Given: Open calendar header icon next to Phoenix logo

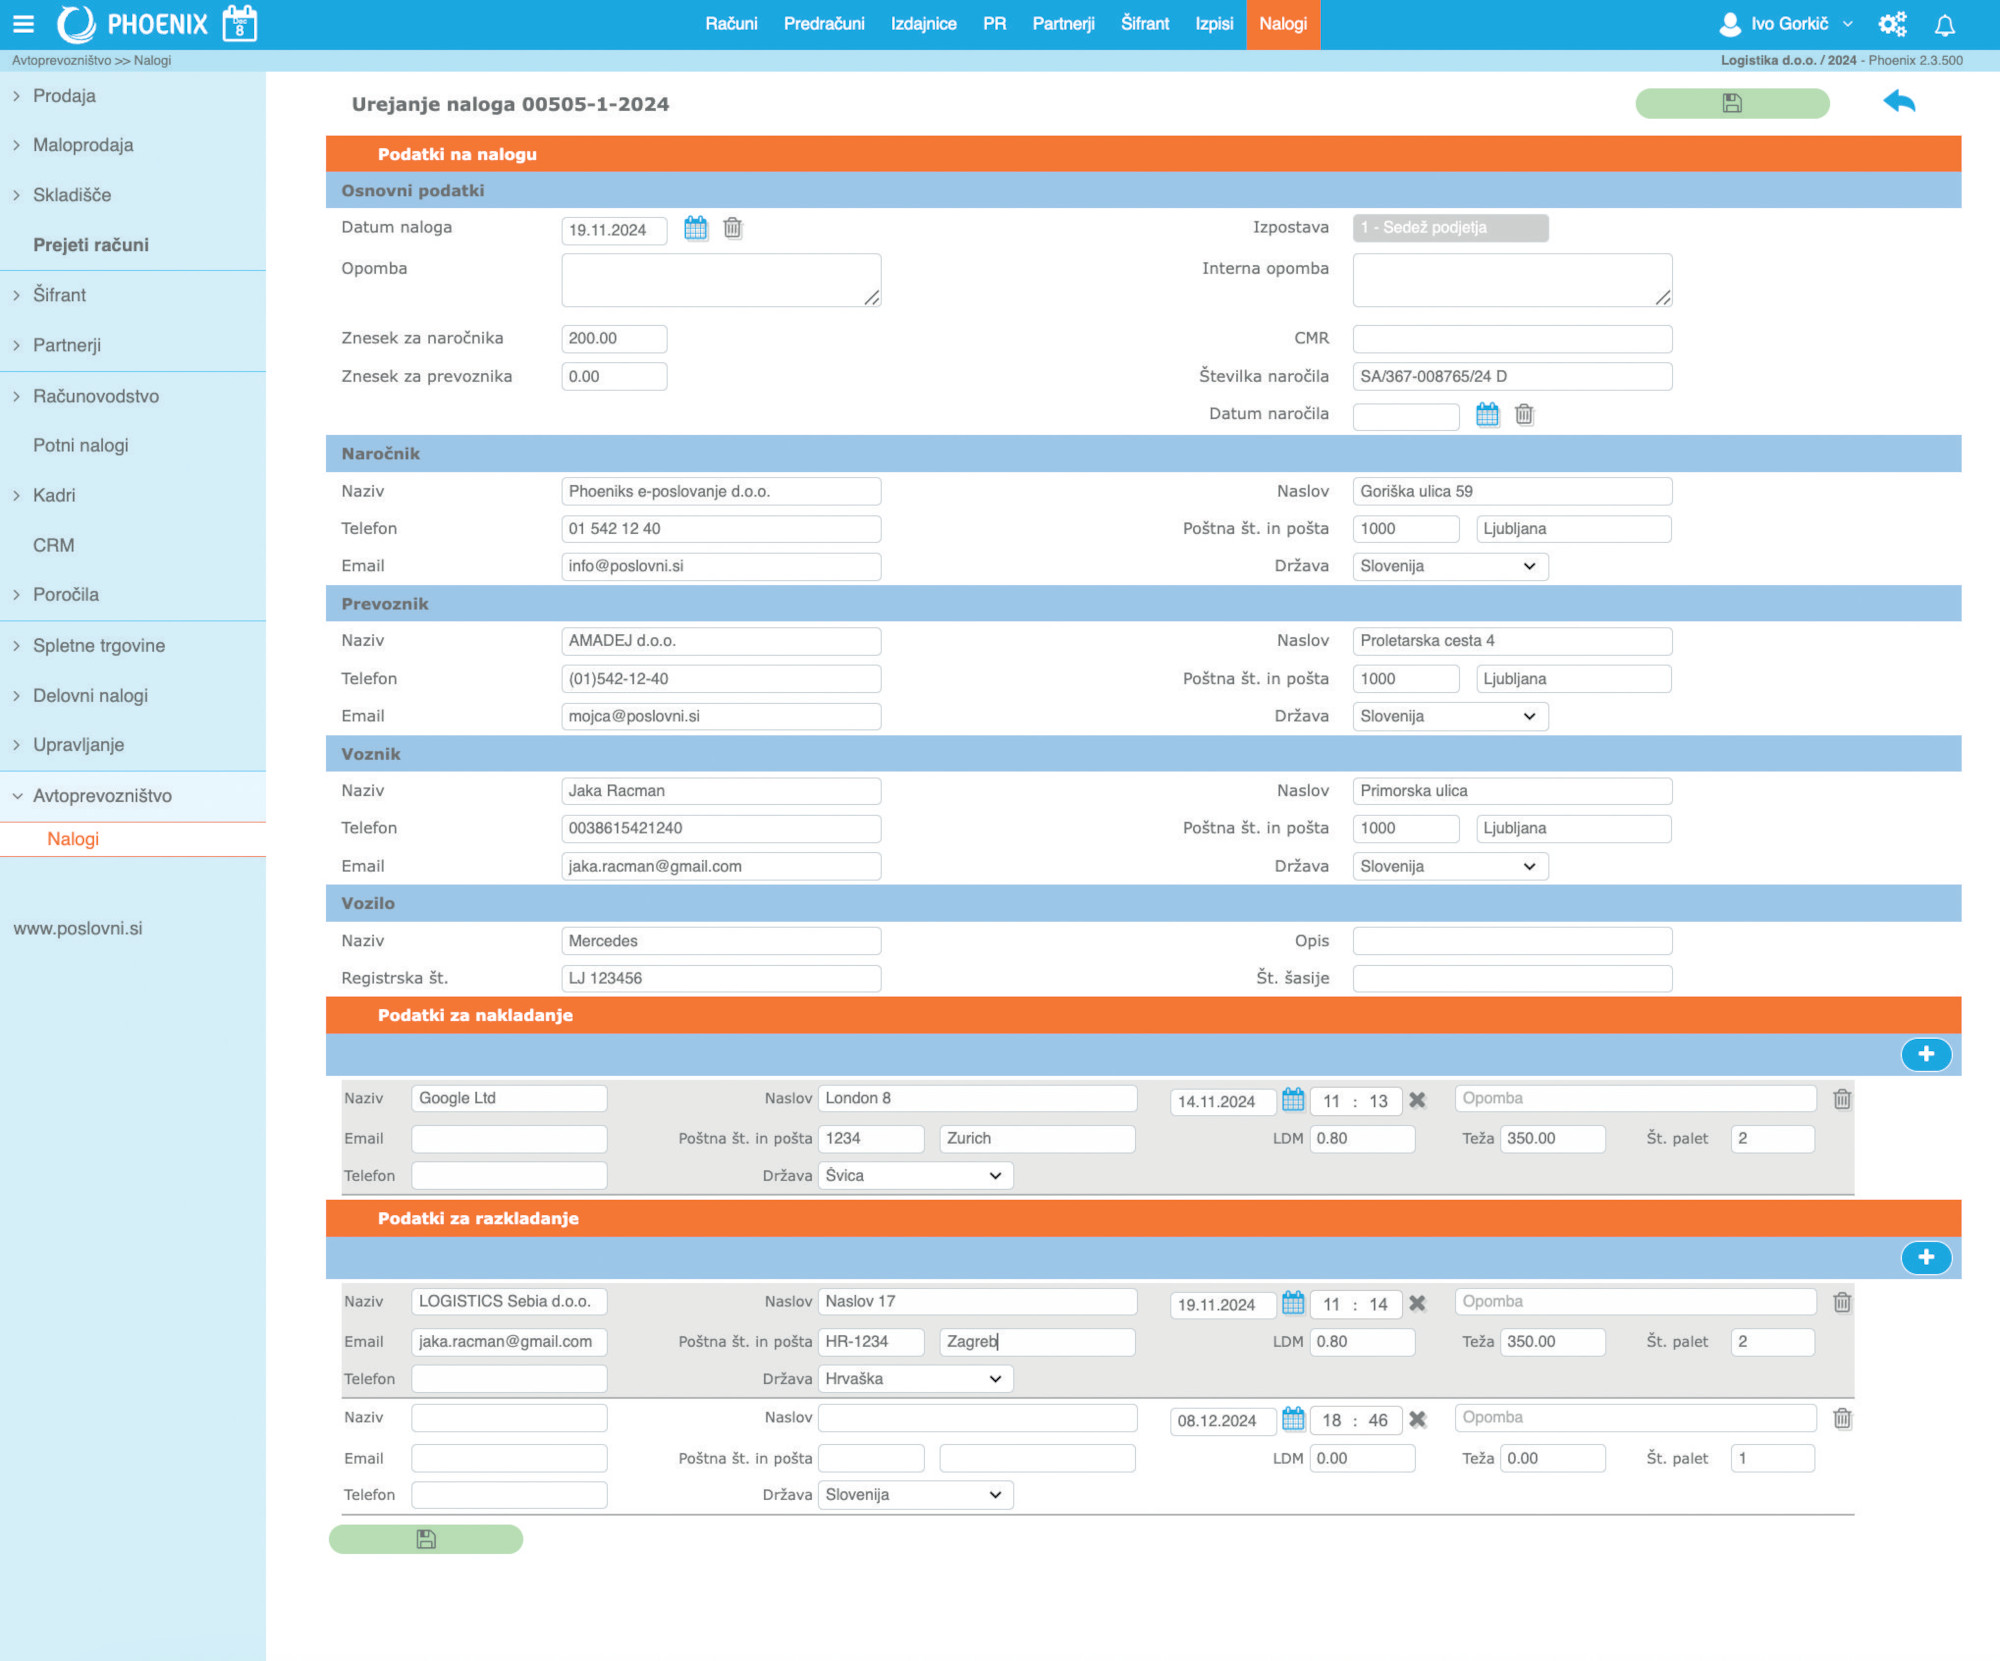Looking at the screenshot, I should coord(239,24).
